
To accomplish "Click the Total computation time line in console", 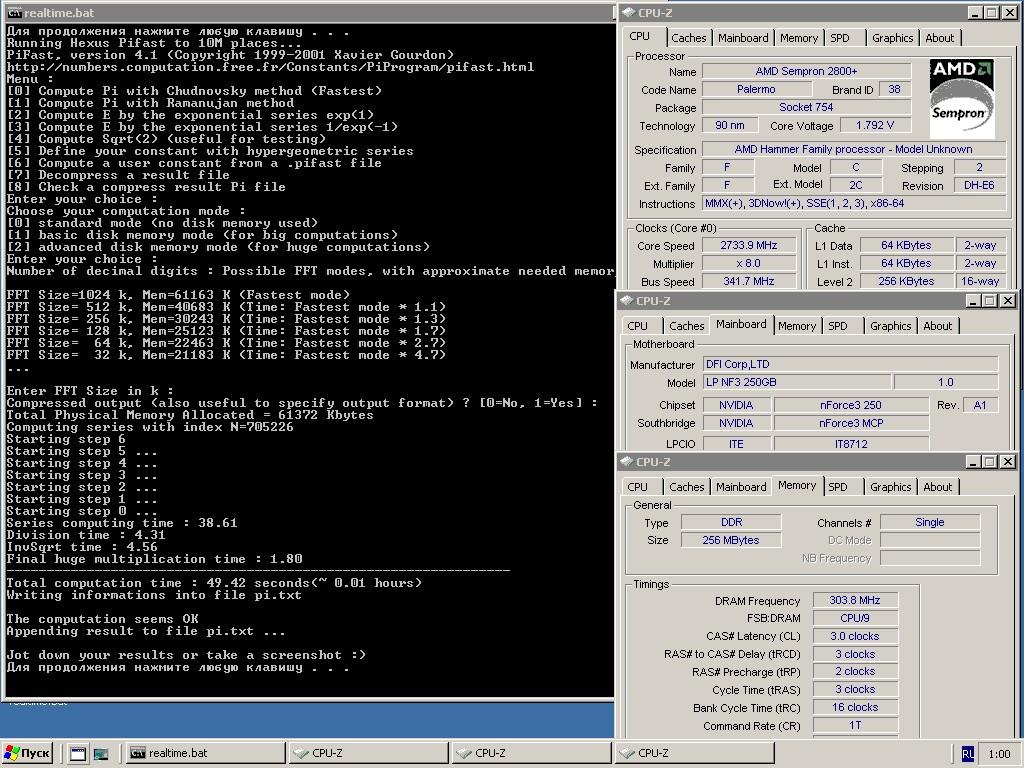I will point(214,583).
